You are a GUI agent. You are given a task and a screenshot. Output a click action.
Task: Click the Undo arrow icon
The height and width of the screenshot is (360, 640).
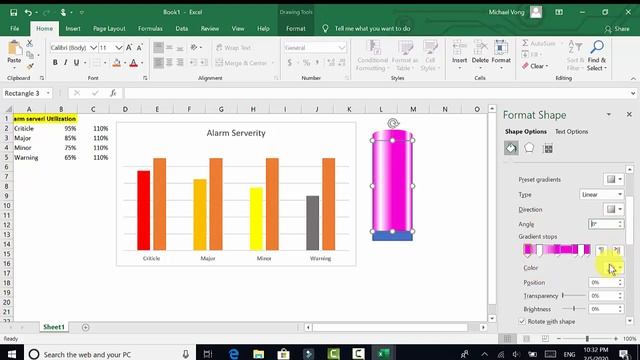point(28,12)
